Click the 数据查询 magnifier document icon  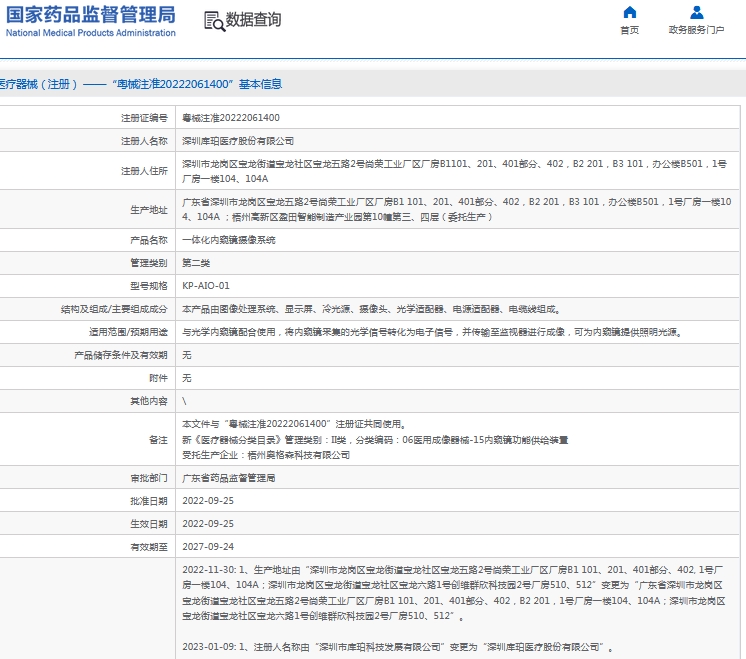click(215, 21)
